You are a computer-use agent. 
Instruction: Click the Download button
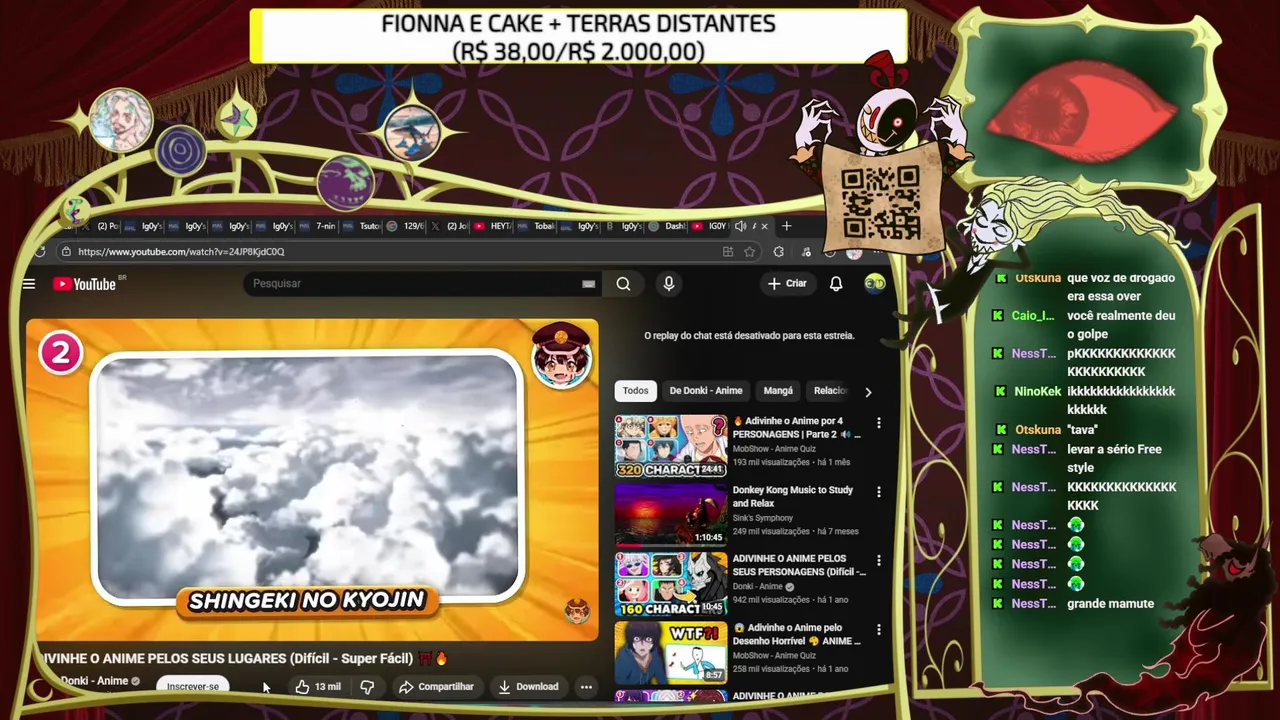click(529, 687)
